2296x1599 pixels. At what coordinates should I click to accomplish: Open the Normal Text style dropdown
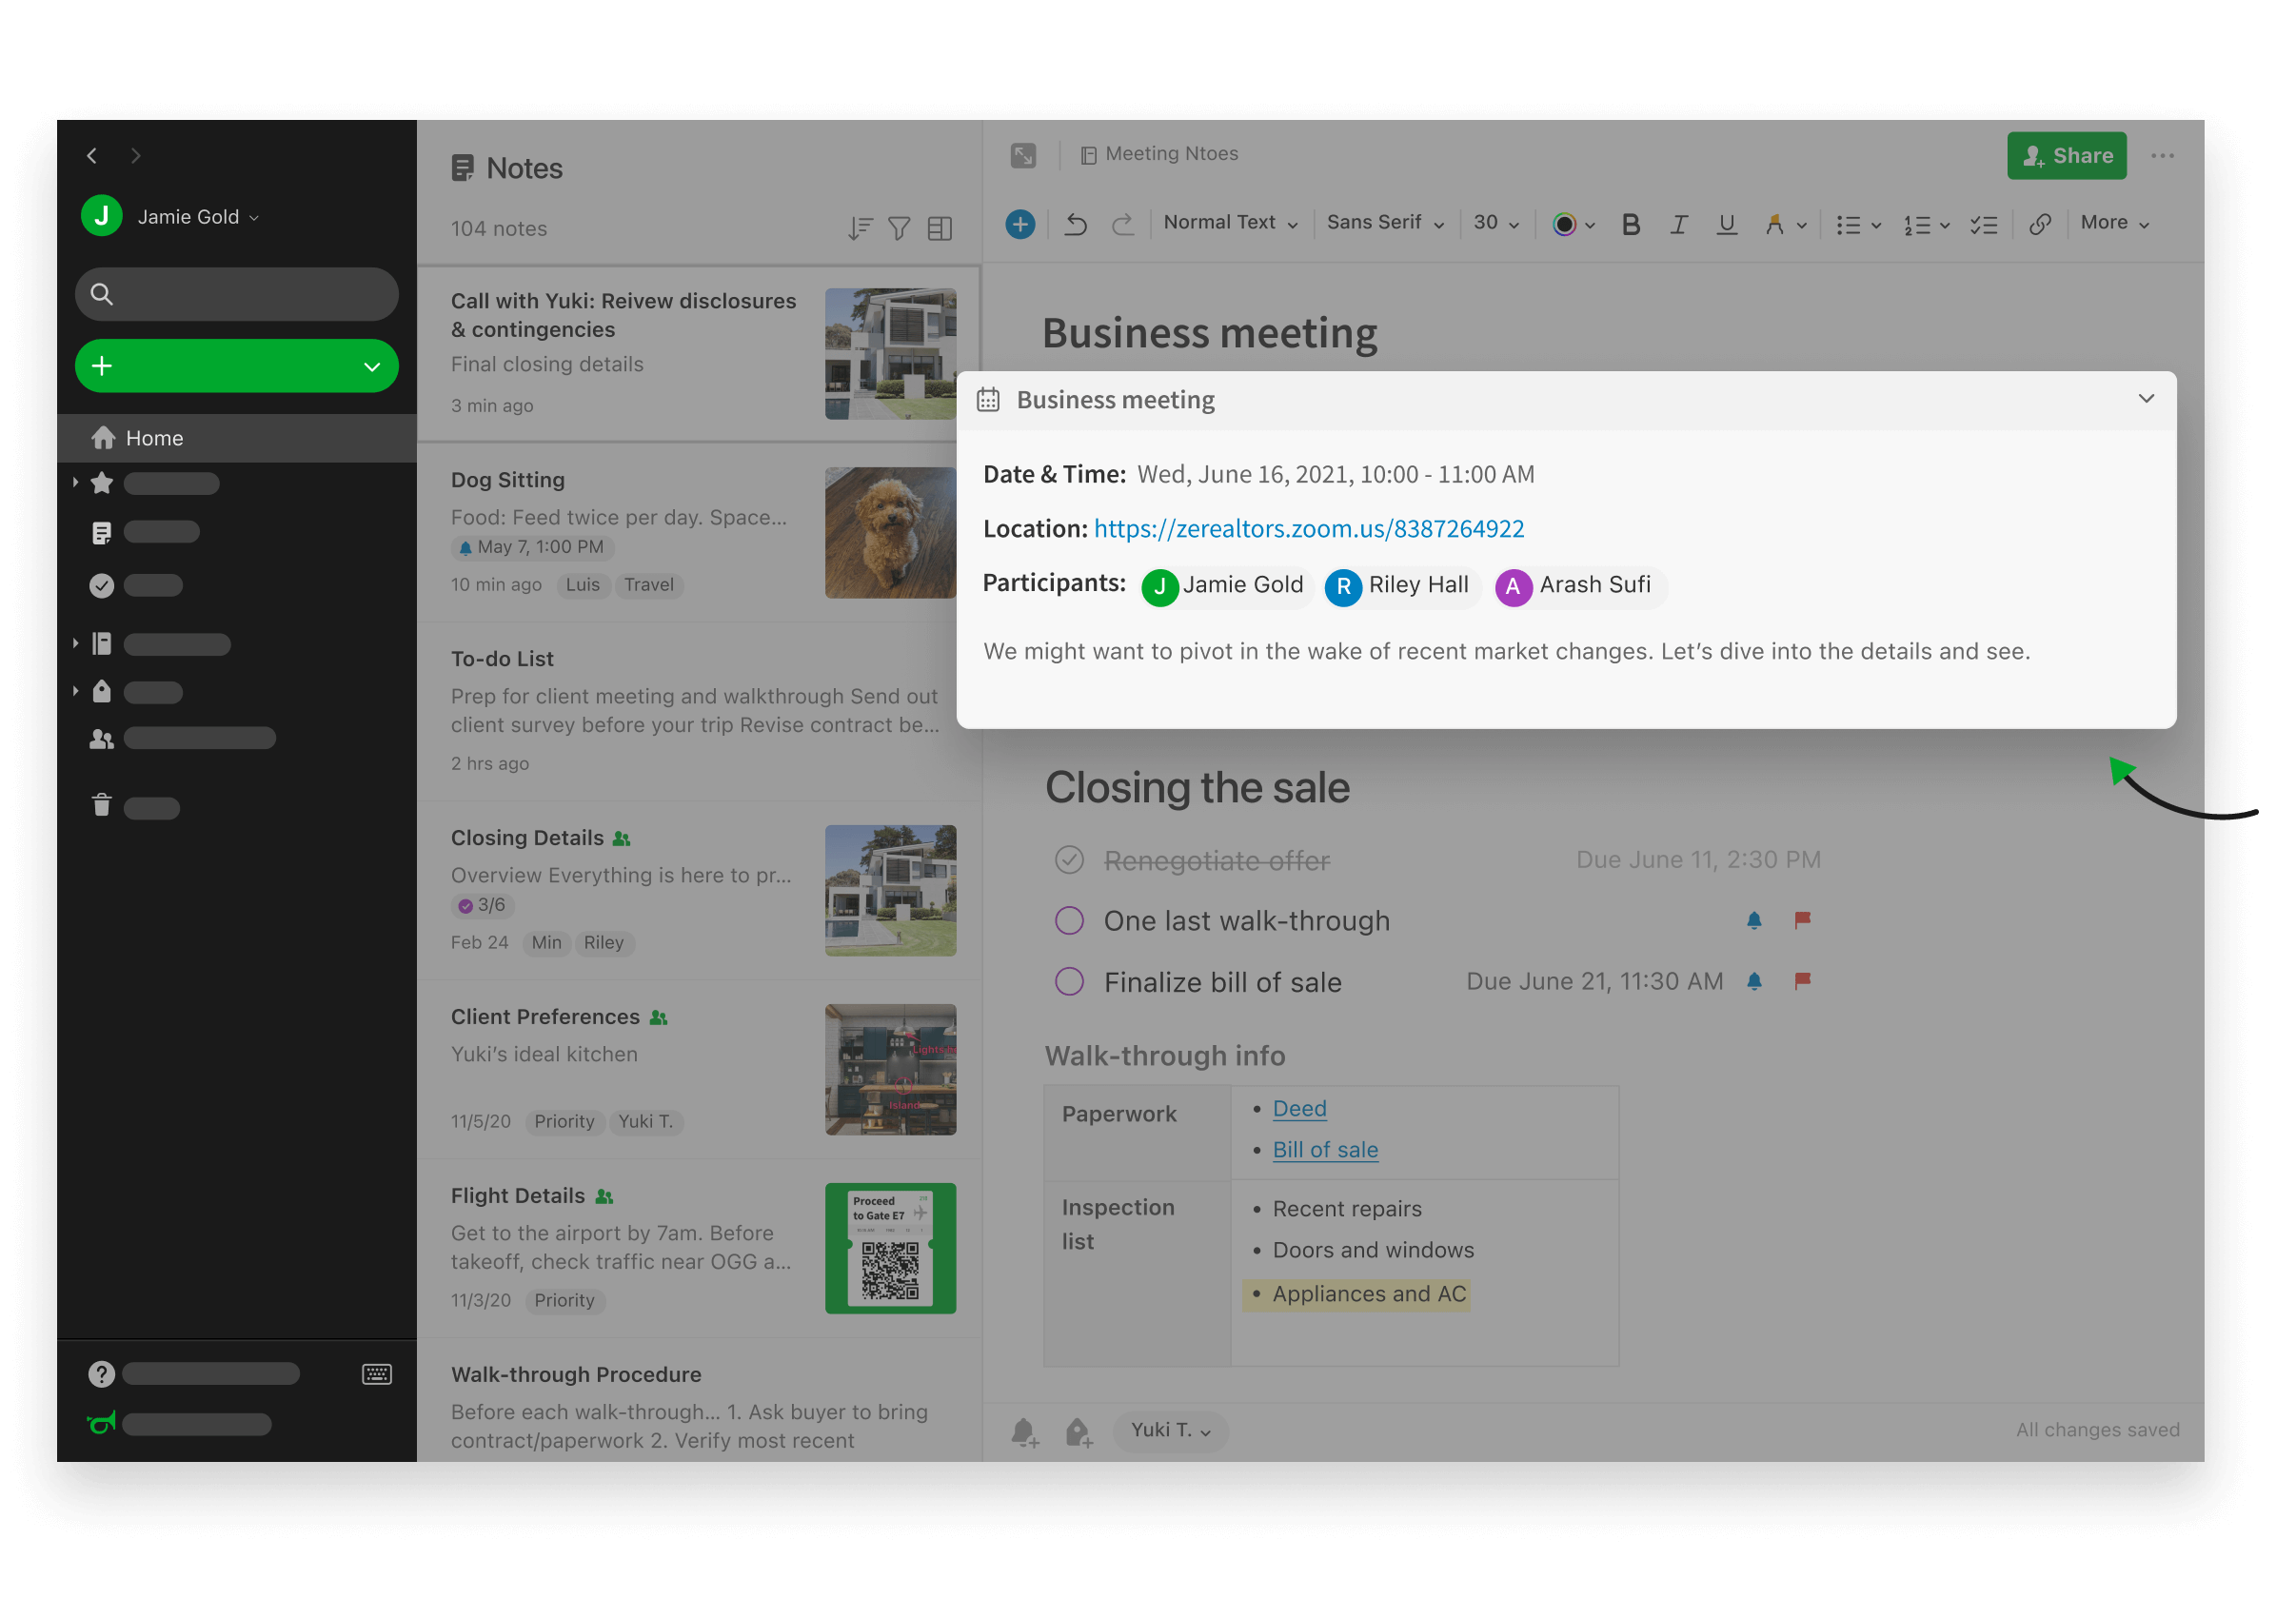[1231, 223]
